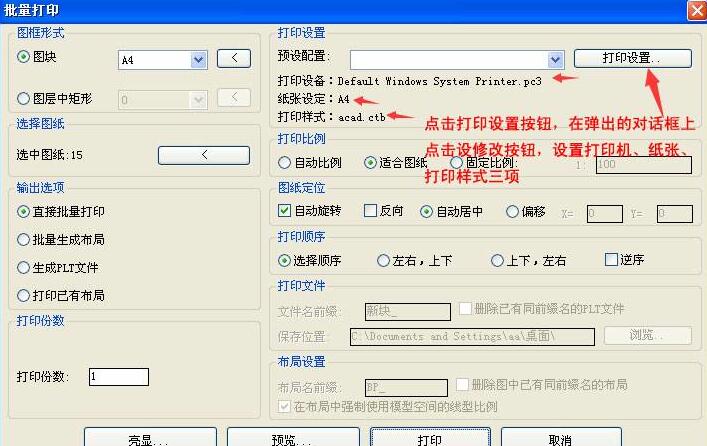Screen dimensions: 707x446
Task: Click the 打印设备 Default Windows System Printer text
Action: click(409, 81)
